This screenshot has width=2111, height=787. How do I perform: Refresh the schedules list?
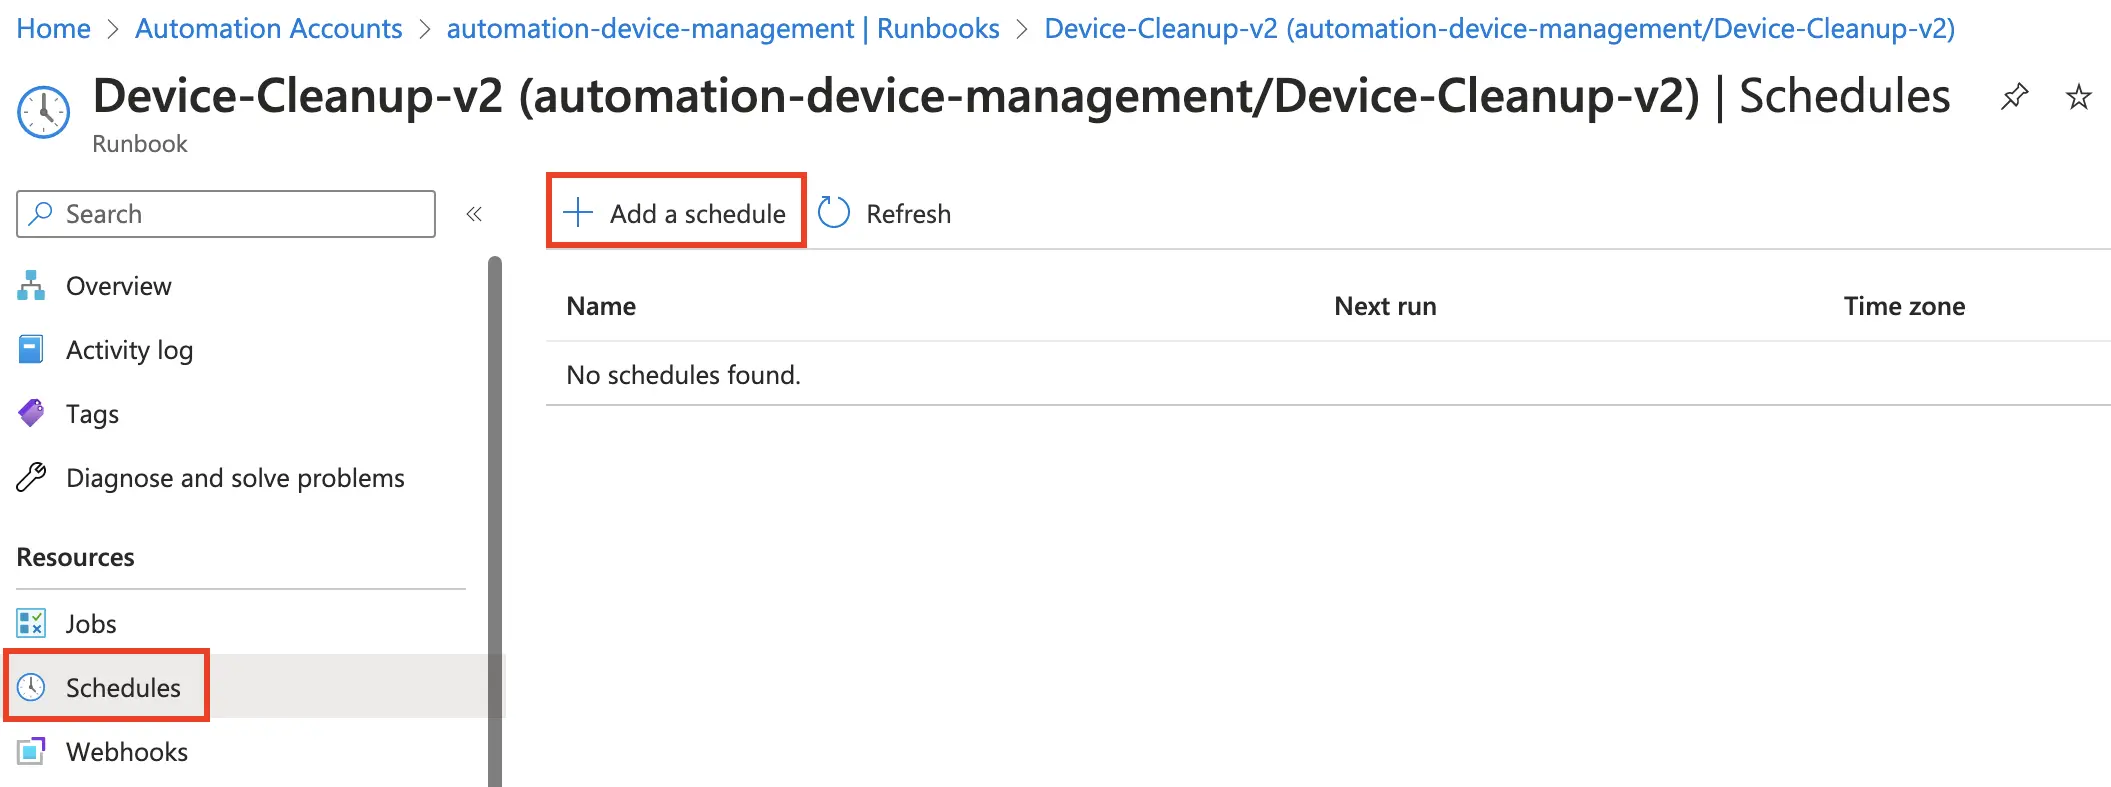[x=885, y=214]
